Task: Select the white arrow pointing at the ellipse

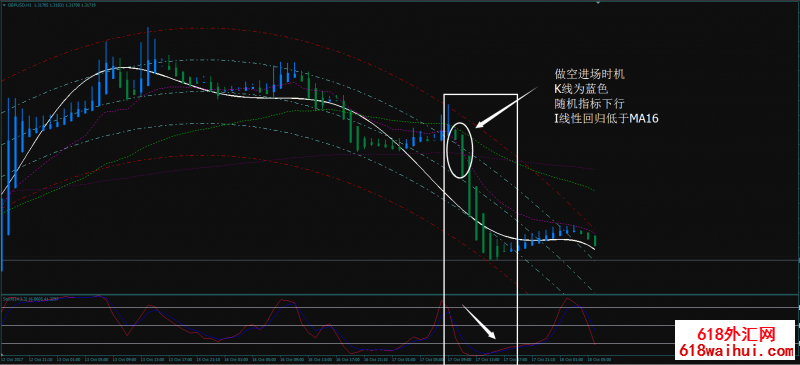Action: (x=506, y=107)
